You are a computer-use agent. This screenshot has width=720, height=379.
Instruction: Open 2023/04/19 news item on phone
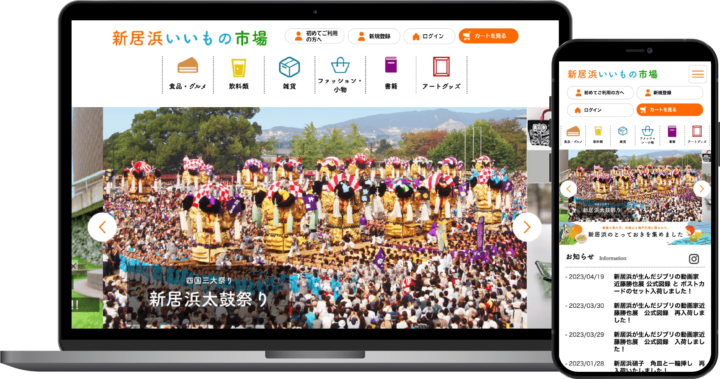pyautogui.click(x=635, y=284)
